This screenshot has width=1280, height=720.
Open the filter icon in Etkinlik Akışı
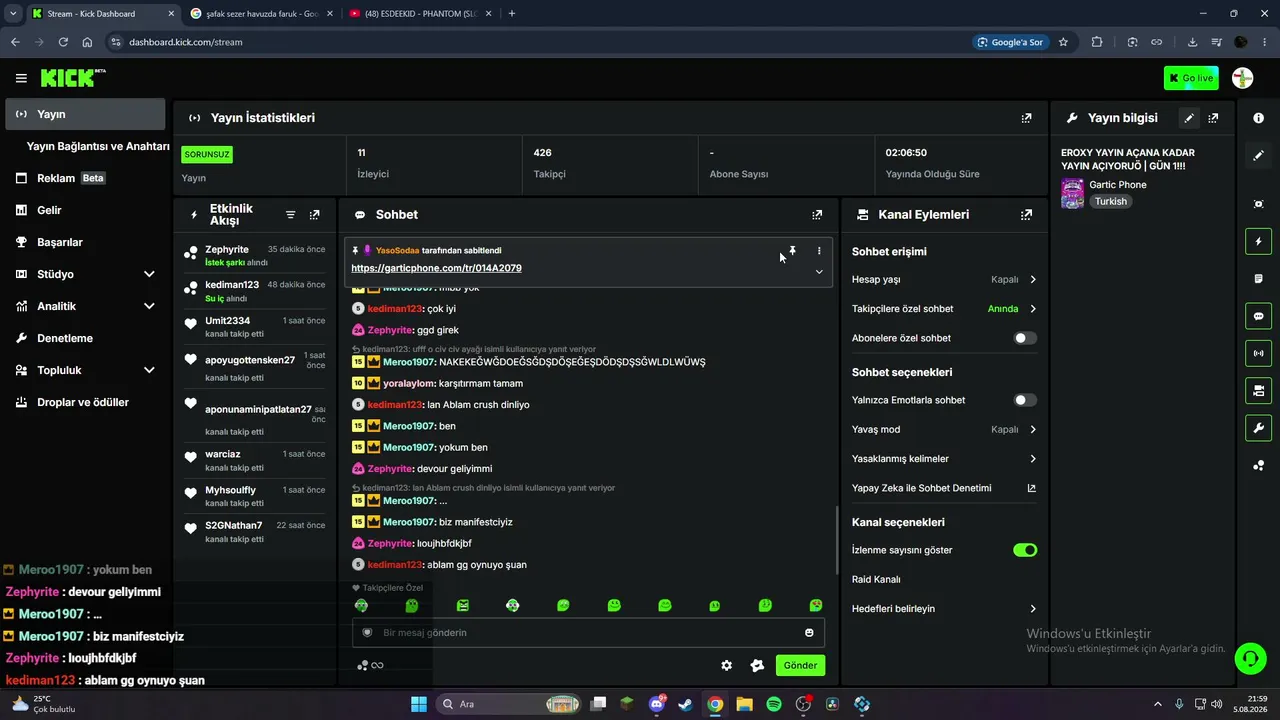(x=291, y=215)
